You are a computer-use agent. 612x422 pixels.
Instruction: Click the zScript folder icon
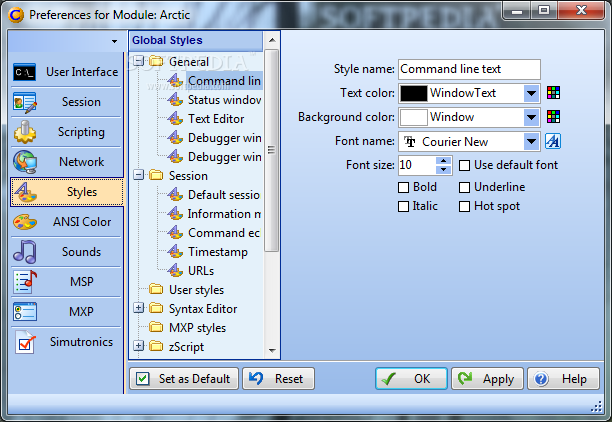(156, 346)
